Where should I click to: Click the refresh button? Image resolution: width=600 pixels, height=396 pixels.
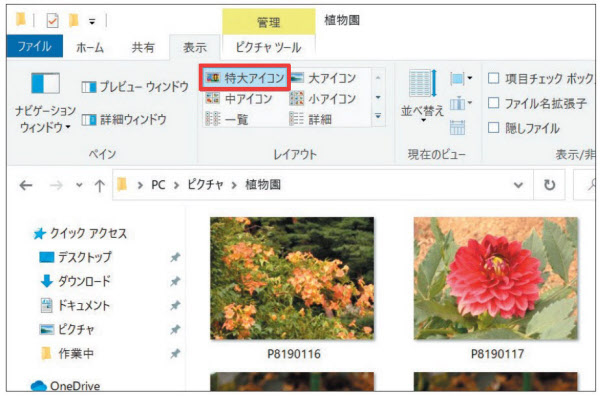[x=549, y=185]
